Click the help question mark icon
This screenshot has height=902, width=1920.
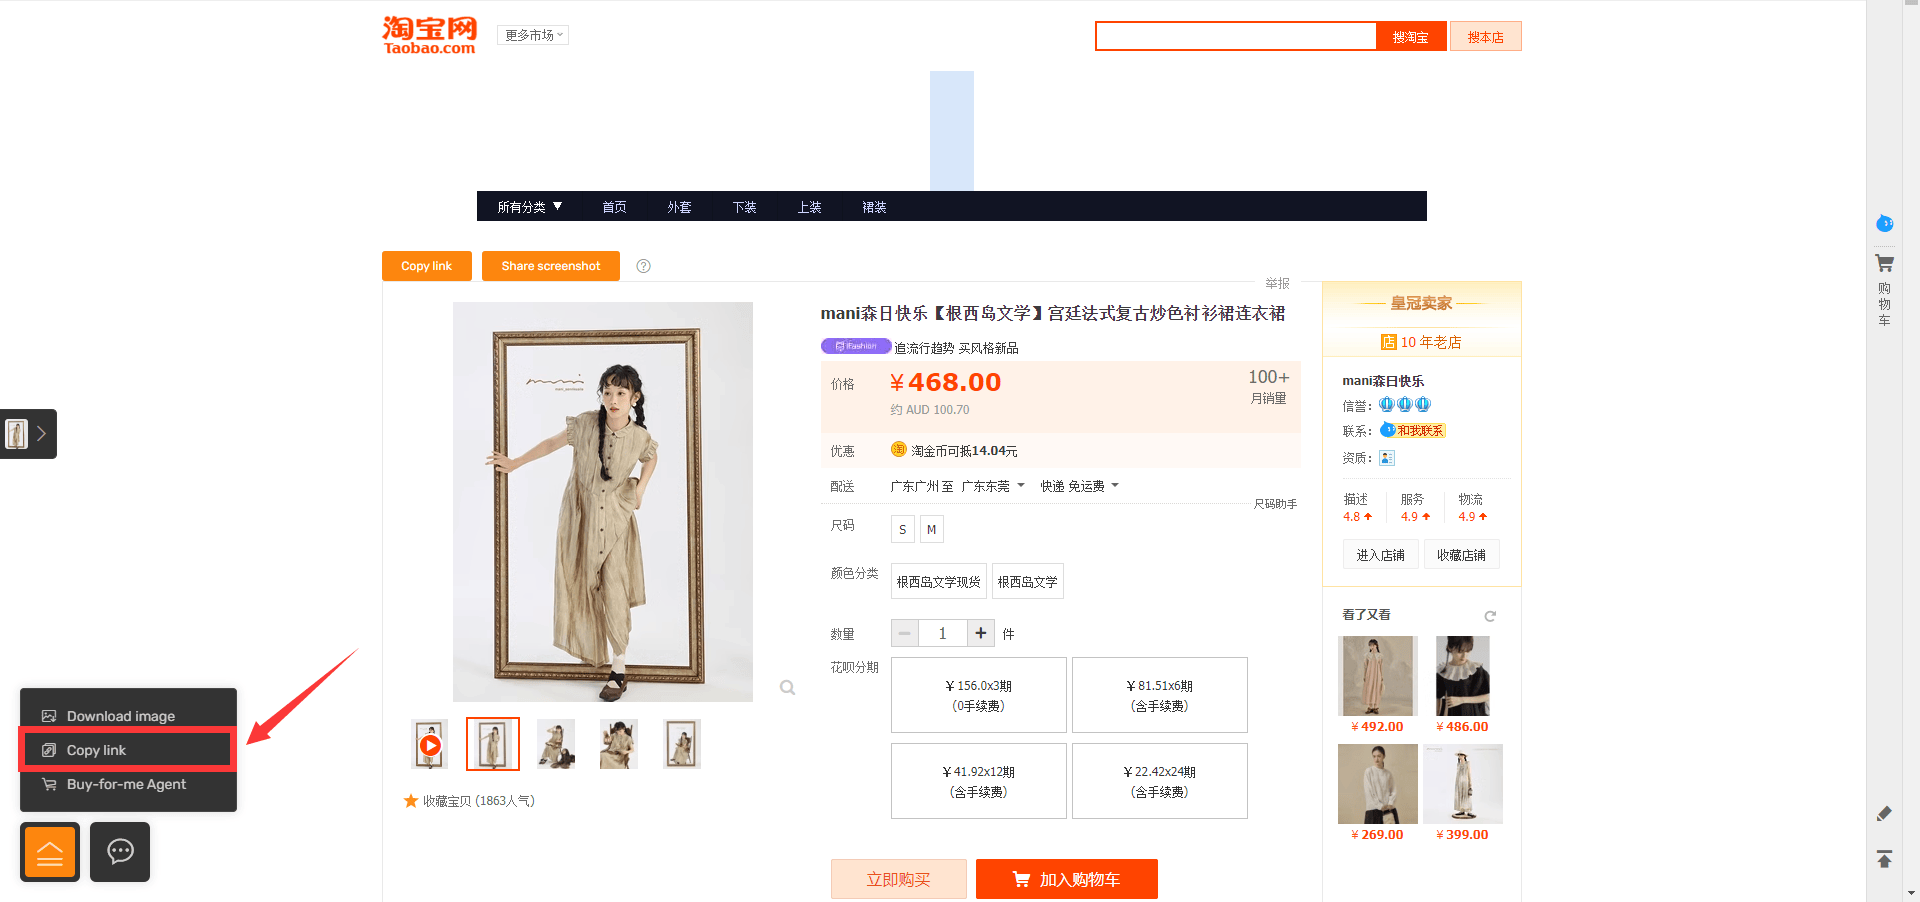tap(644, 266)
